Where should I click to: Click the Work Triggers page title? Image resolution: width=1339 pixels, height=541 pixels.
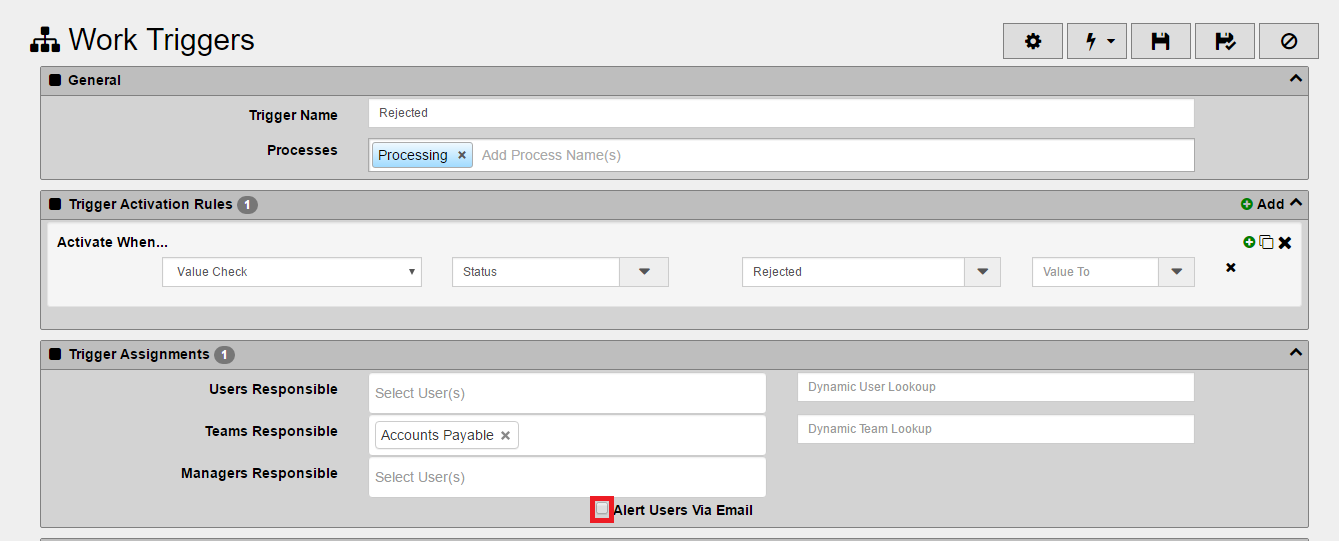[x=162, y=40]
